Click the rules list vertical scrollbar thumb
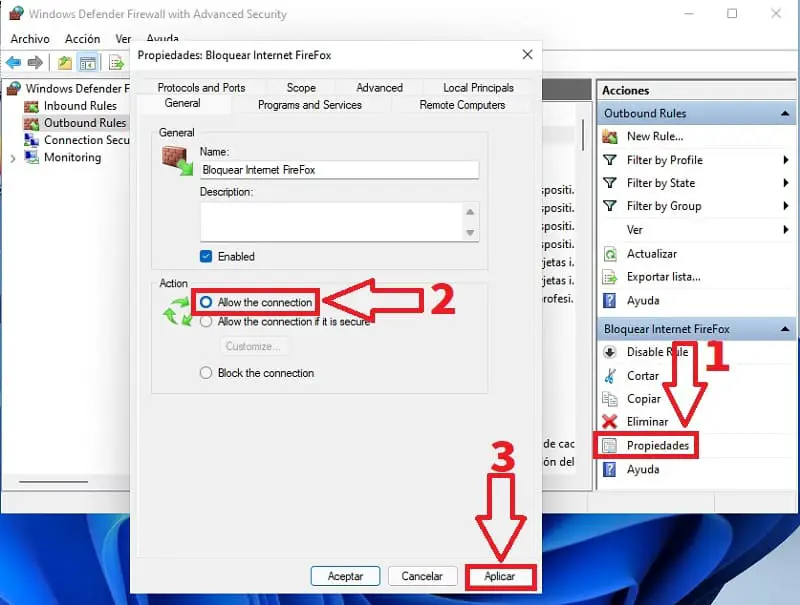Screen dimensions: 800x605 583,135
